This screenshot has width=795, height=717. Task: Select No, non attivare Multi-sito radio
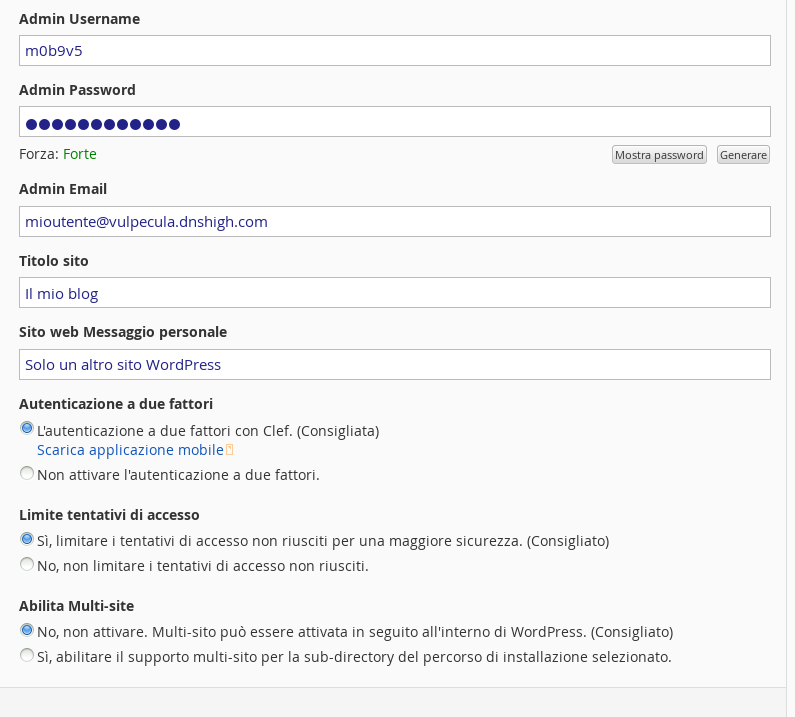[x=27, y=630]
